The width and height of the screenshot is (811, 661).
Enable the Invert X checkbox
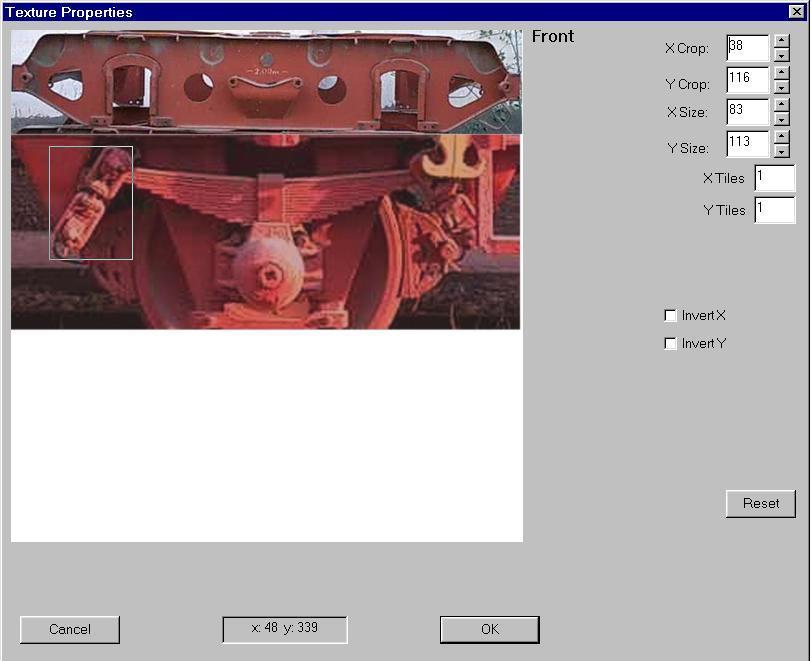pyautogui.click(x=671, y=316)
